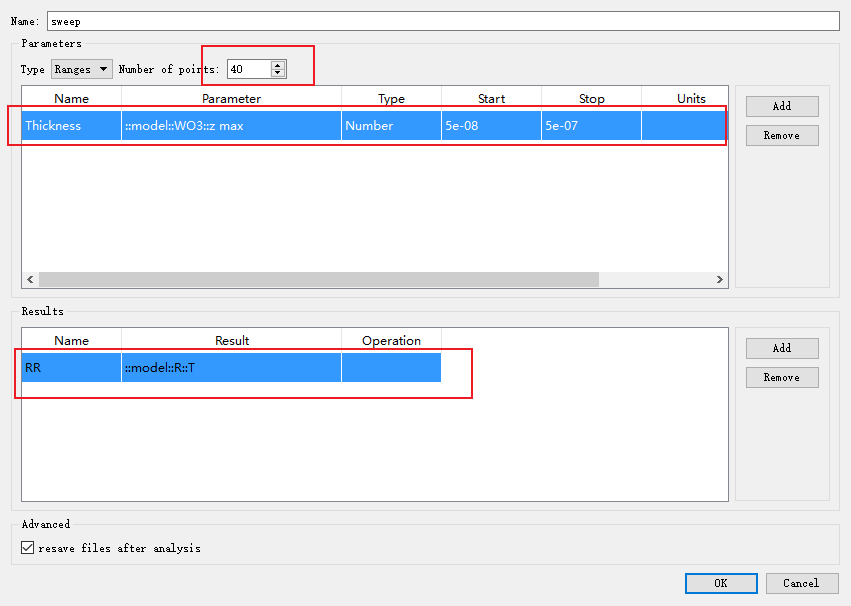Image resolution: width=851 pixels, height=606 pixels.
Task: Confirm the sweep with OK button
Action: coord(720,583)
